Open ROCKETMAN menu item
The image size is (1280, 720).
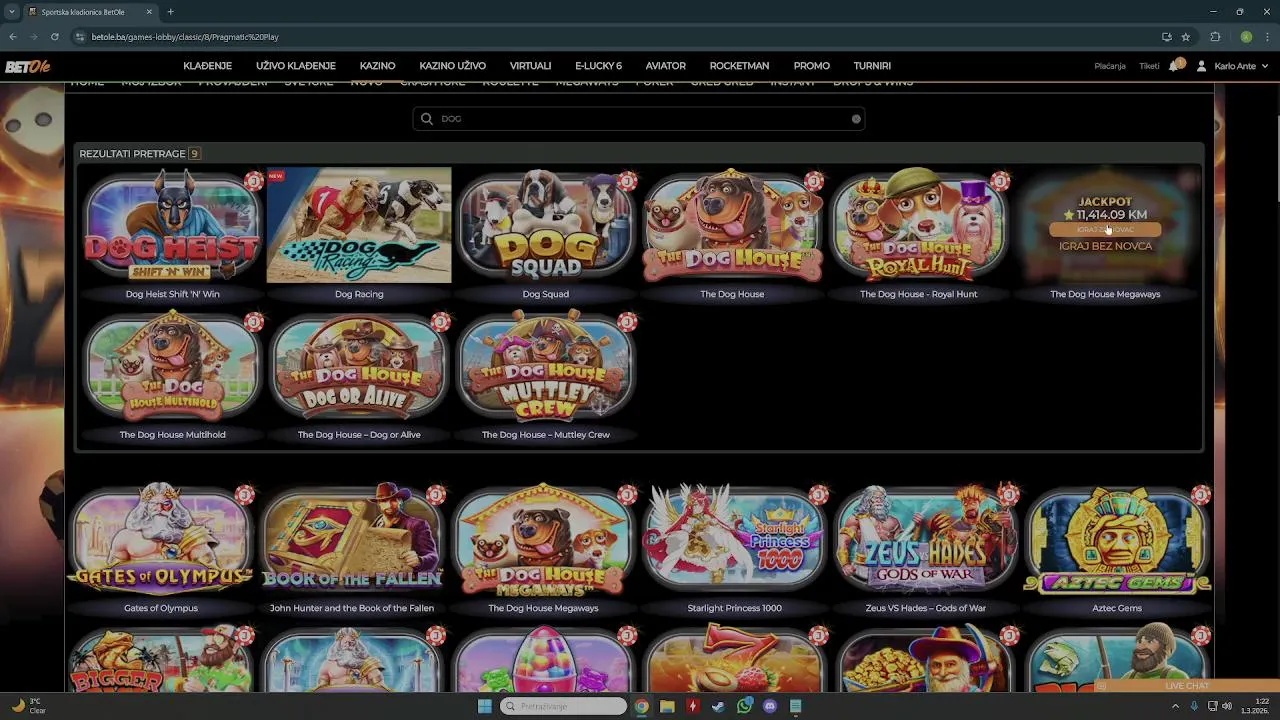pyautogui.click(x=739, y=66)
